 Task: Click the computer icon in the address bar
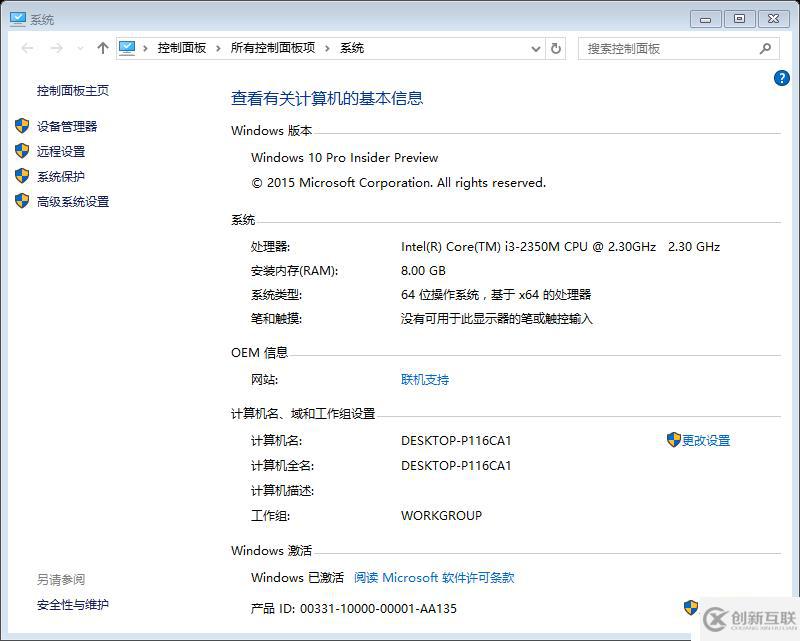[x=127, y=48]
